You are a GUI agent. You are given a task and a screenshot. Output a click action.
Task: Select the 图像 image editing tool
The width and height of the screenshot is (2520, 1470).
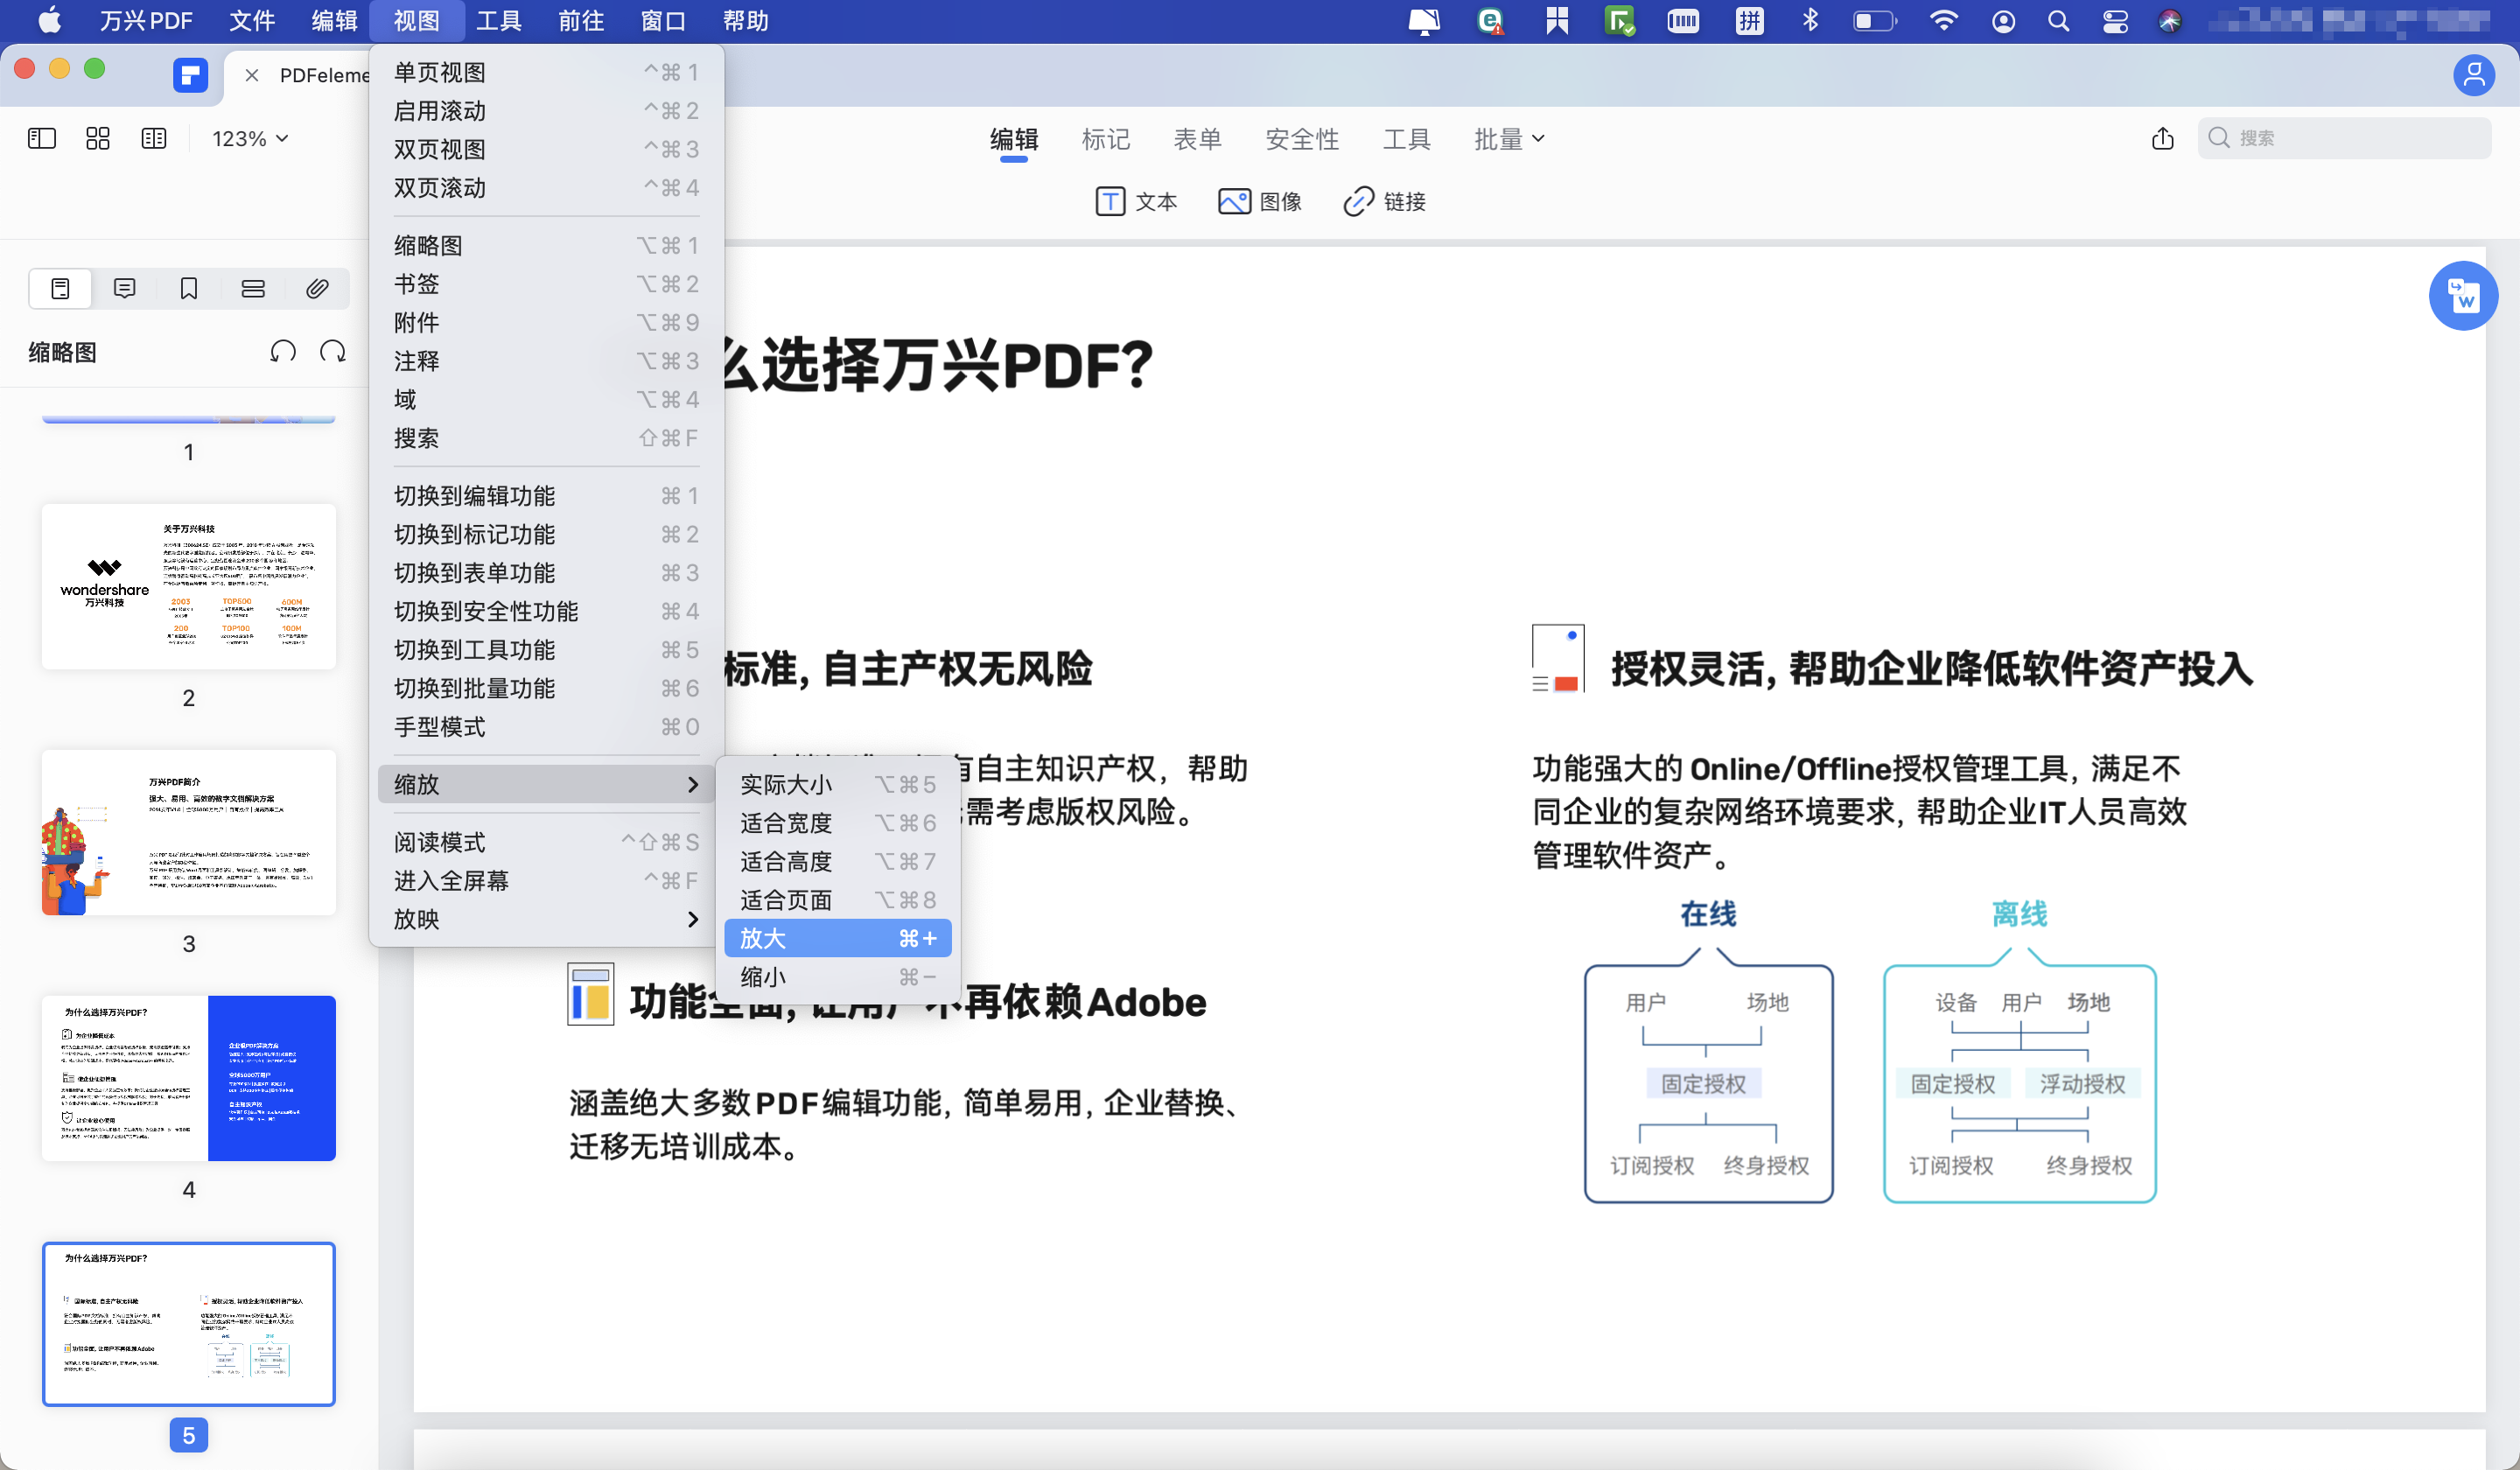pos(1261,201)
